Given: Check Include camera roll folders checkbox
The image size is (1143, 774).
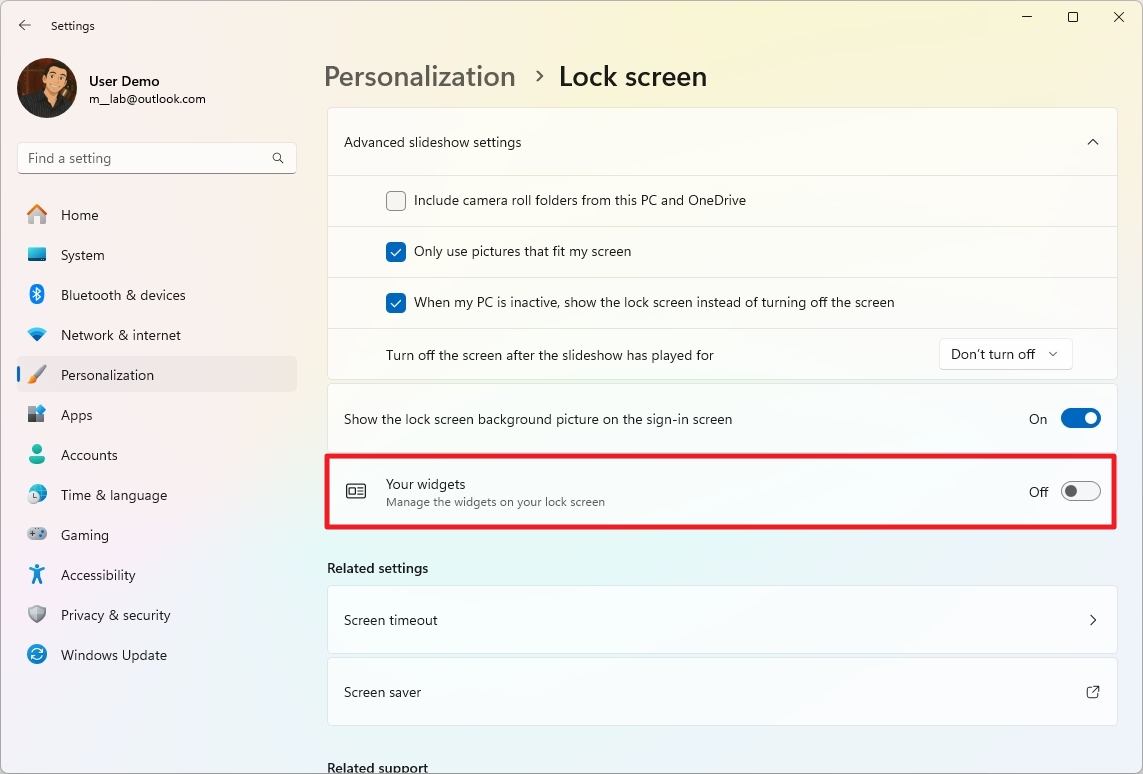Looking at the screenshot, I should [x=396, y=200].
